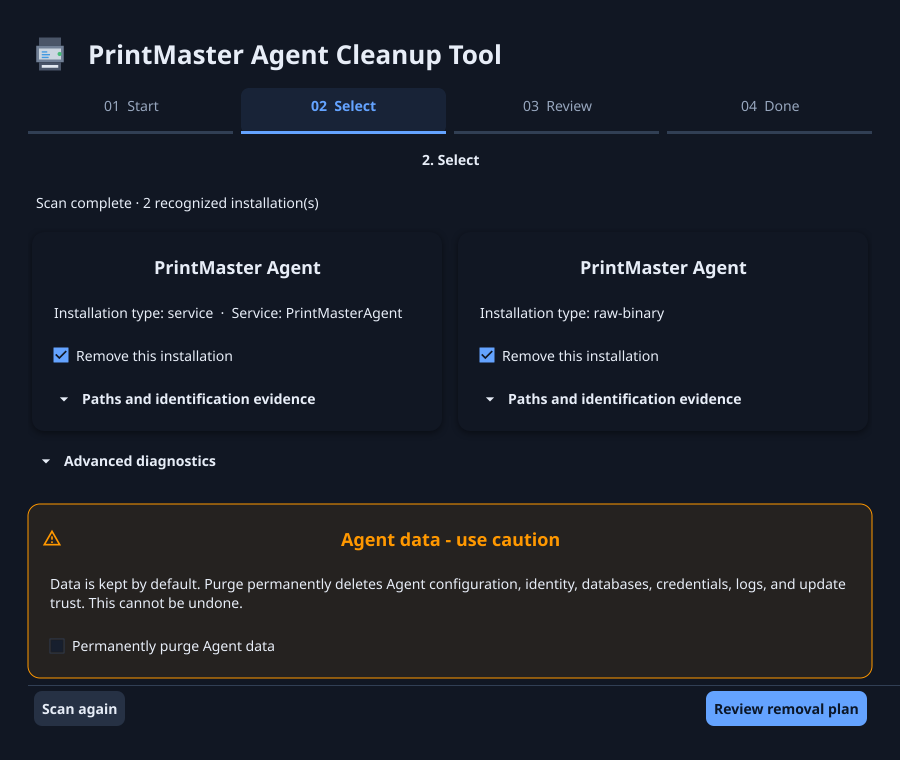Select the 02 Select step tab

tap(343, 110)
